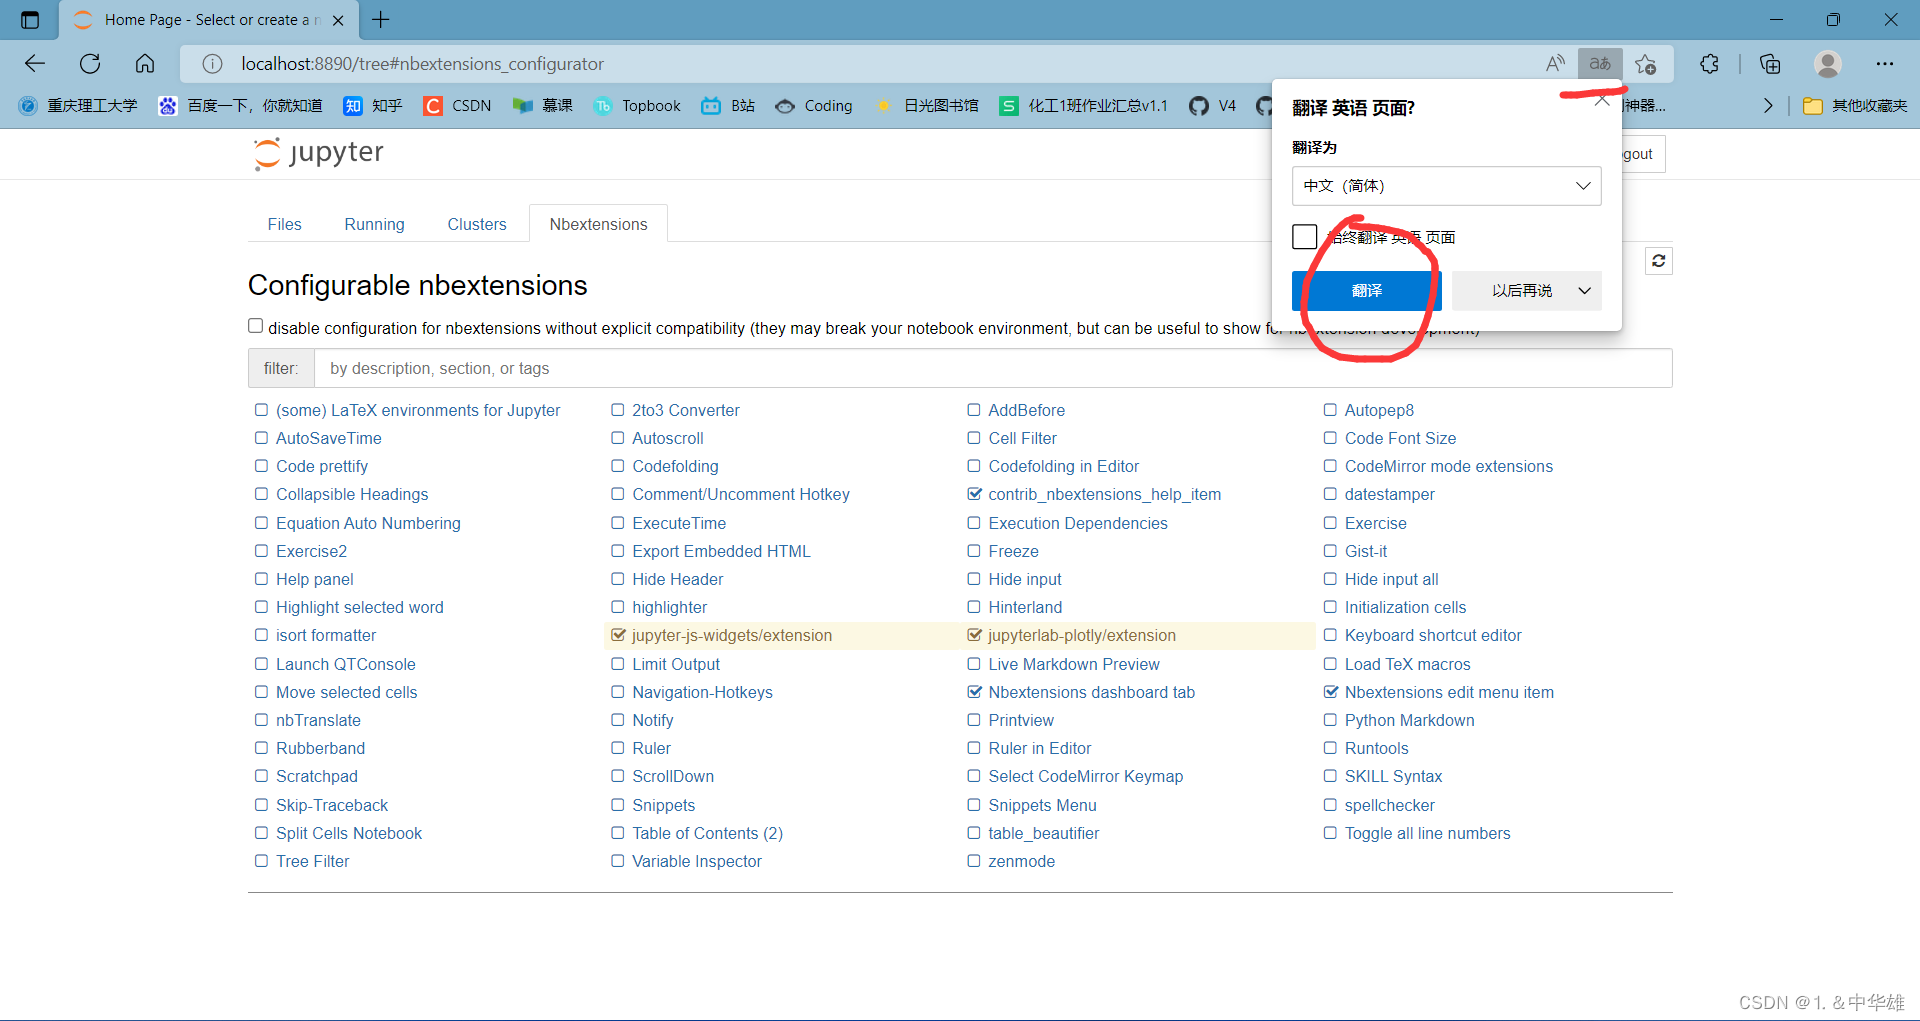The height and width of the screenshot is (1021, 1920).
Task: Enable the Scratchpad checkbox
Action: [261, 776]
